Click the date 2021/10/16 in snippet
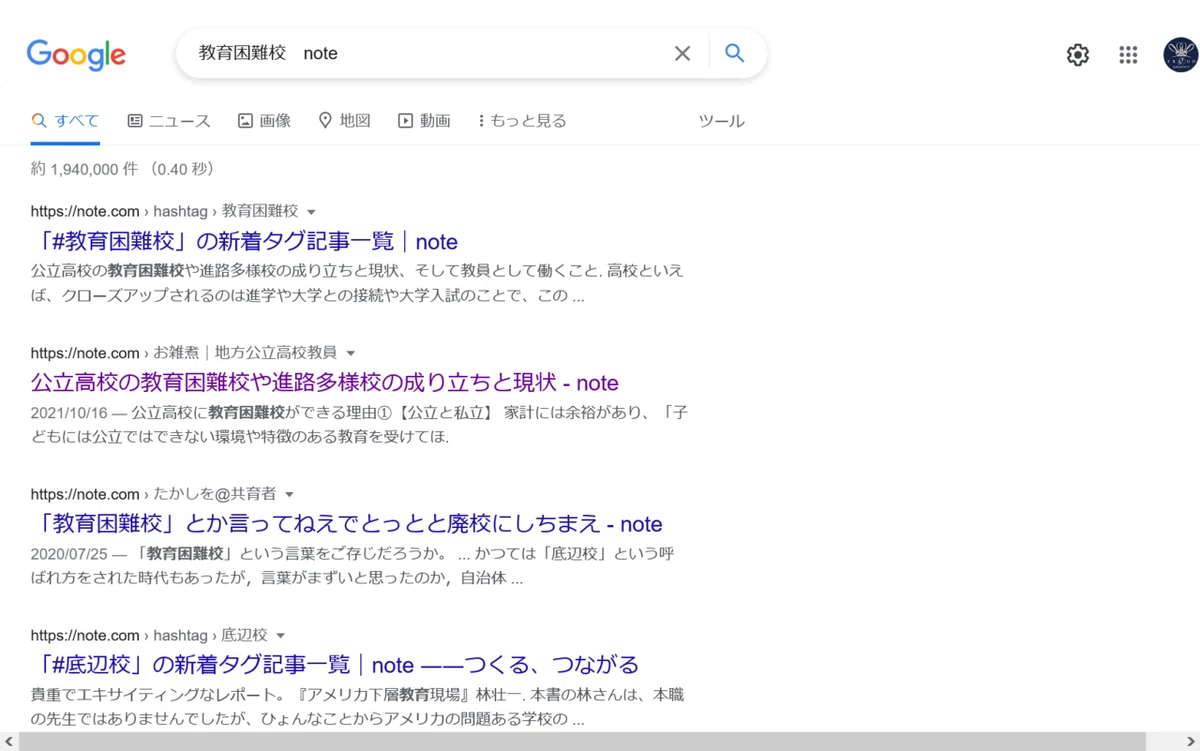The image size is (1200, 751). coord(68,412)
